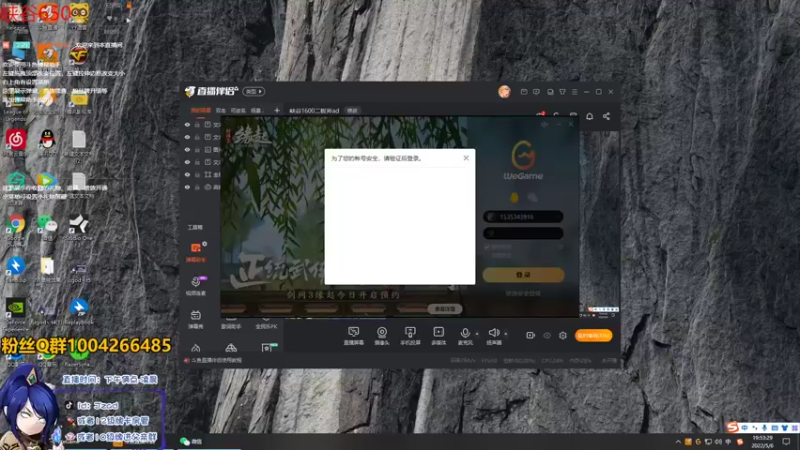Click the edit button next to stream title

click(x=352, y=111)
